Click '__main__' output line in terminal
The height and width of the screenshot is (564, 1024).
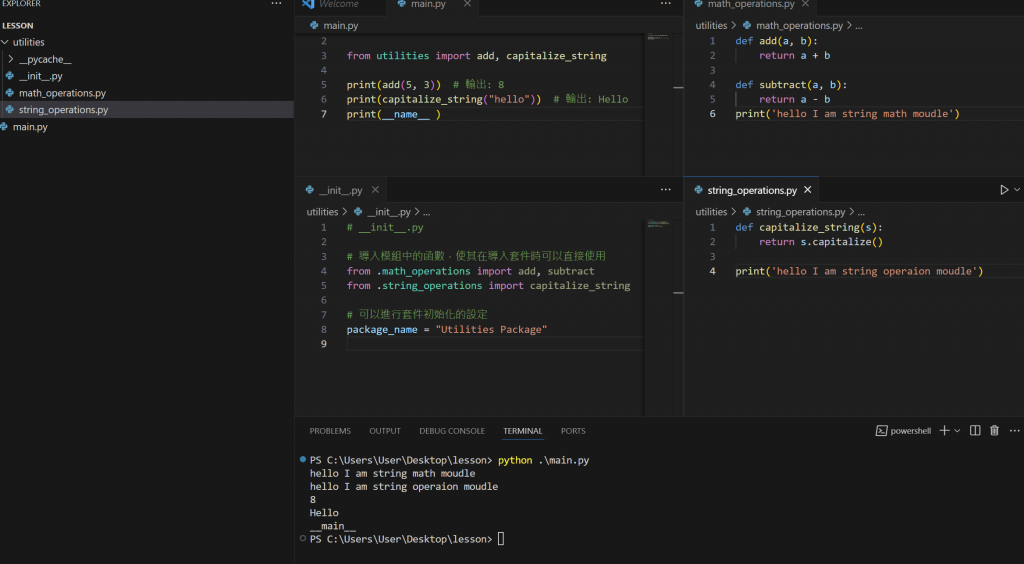coord(332,526)
